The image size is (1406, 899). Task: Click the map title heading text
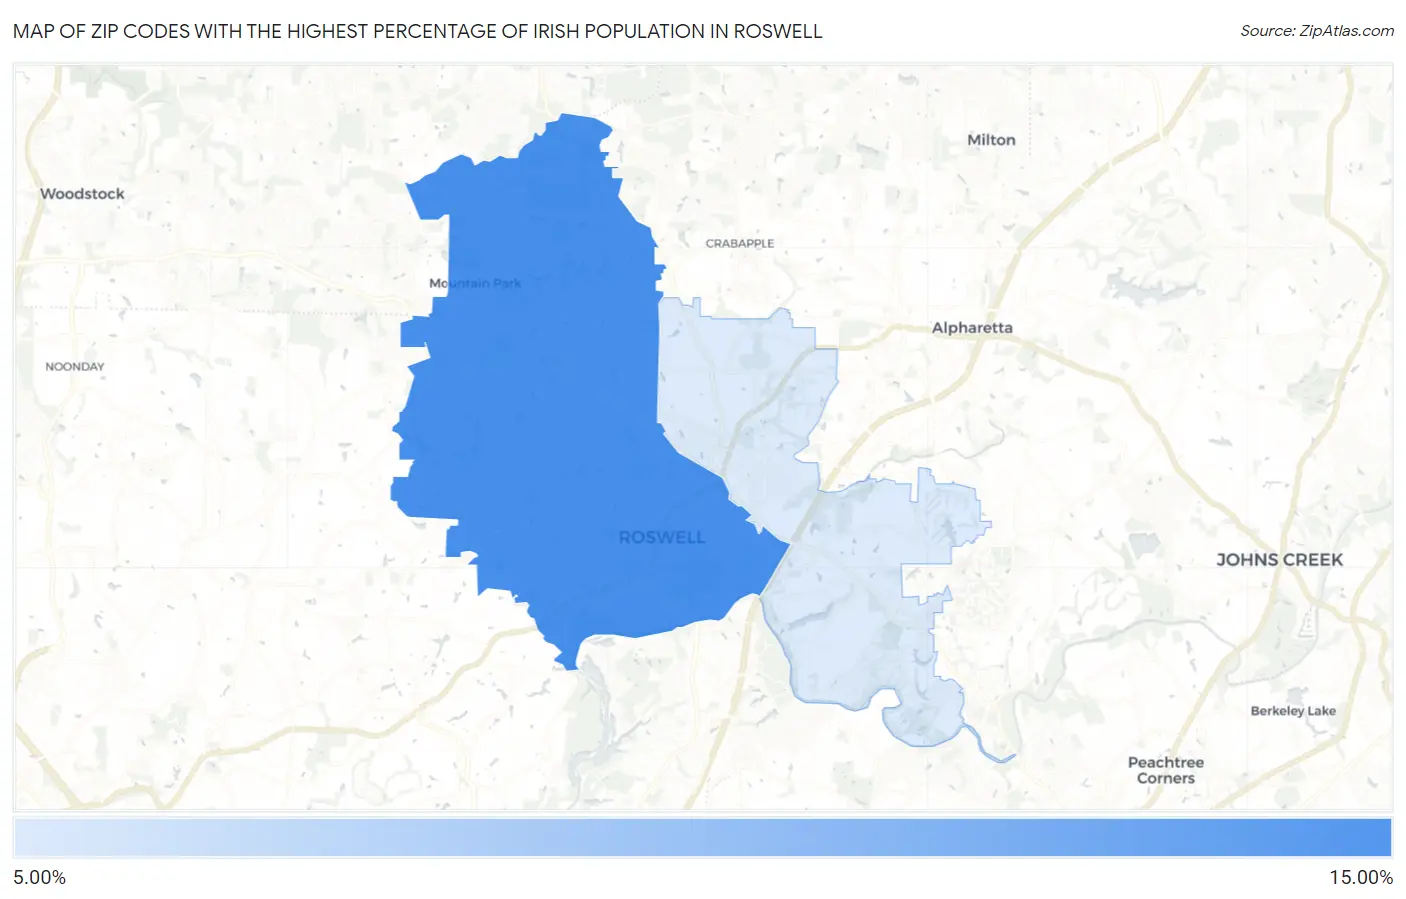(418, 31)
